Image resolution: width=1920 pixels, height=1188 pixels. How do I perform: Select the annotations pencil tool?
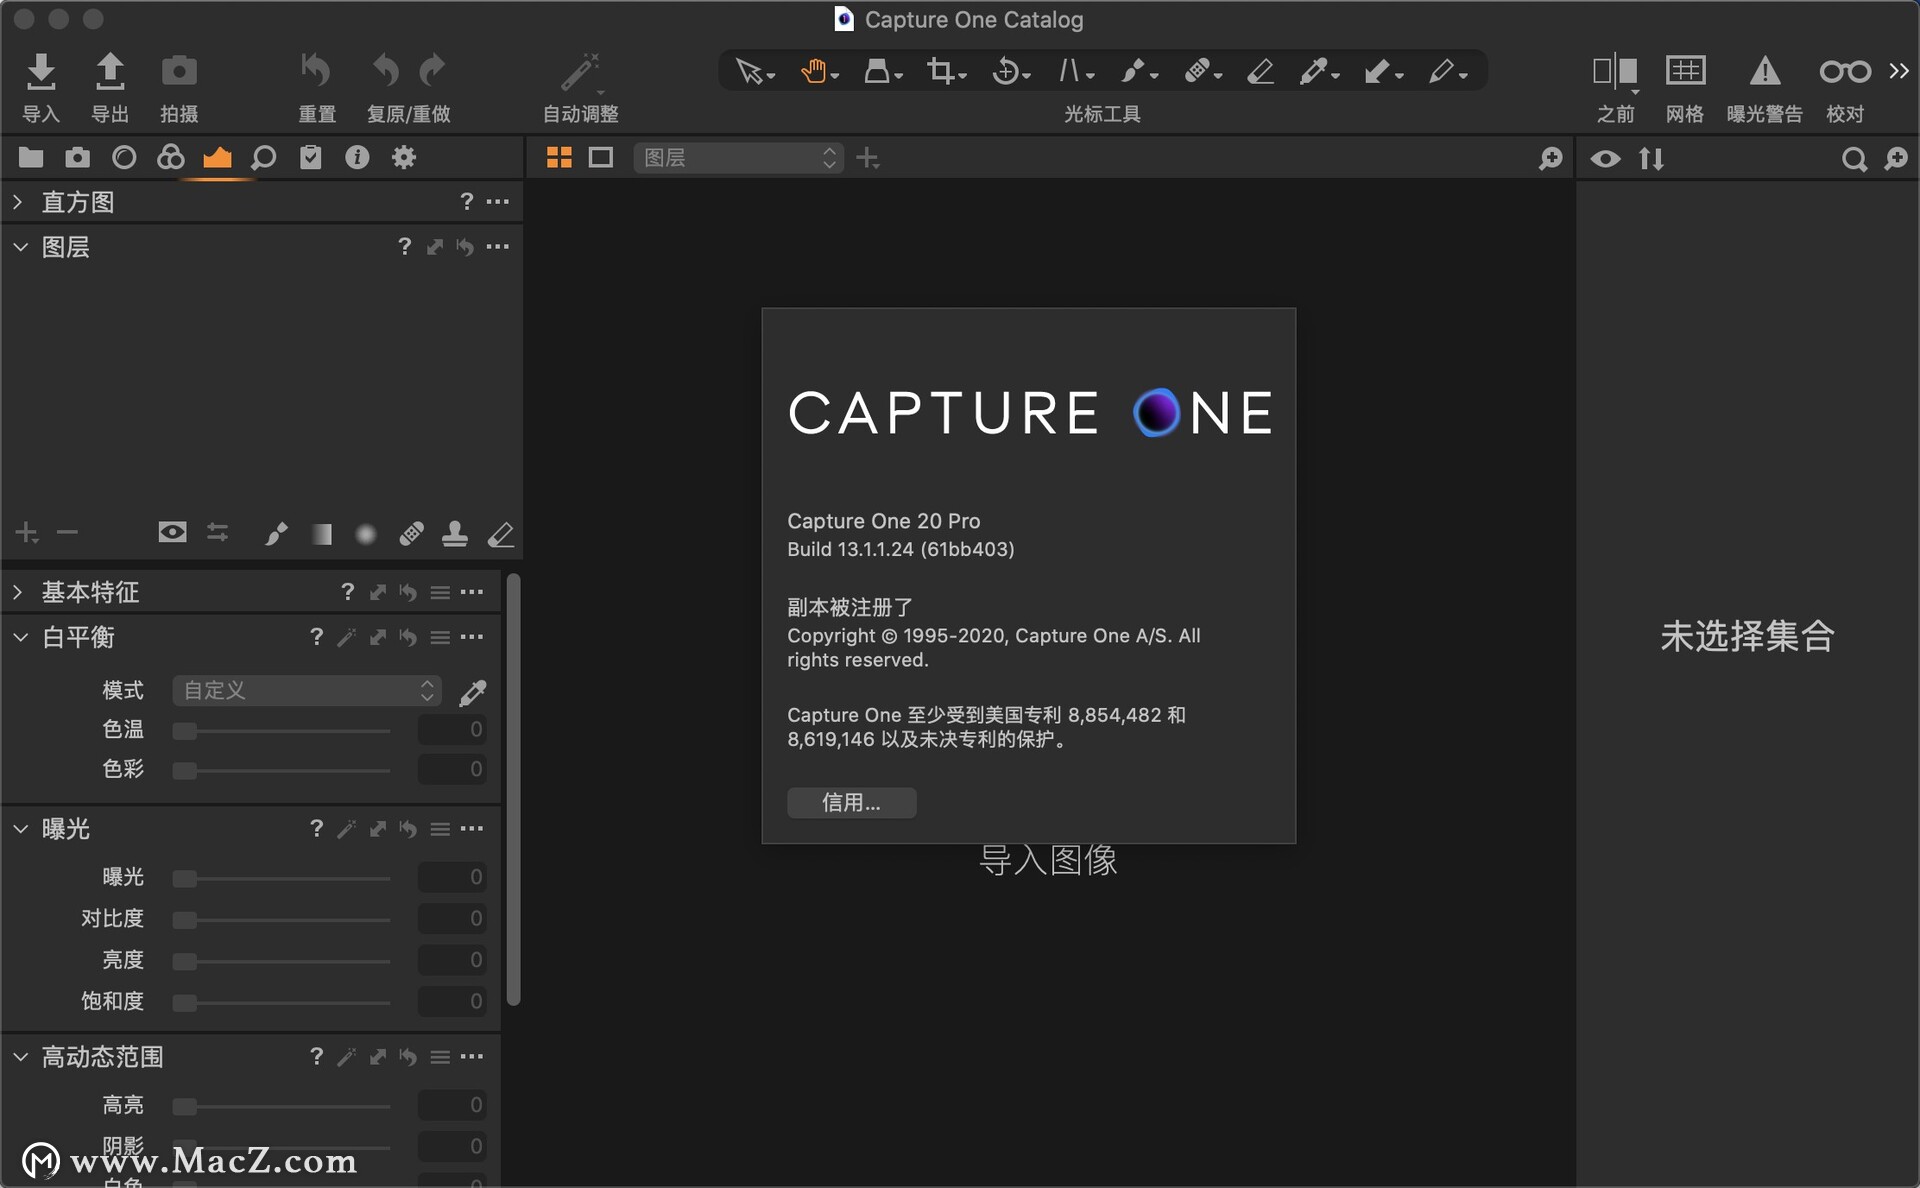tap(1447, 71)
